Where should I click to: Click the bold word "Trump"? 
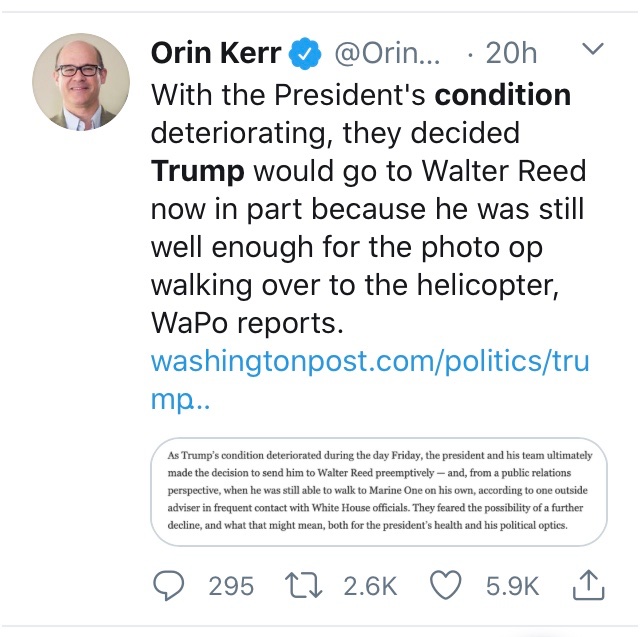(x=197, y=170)
